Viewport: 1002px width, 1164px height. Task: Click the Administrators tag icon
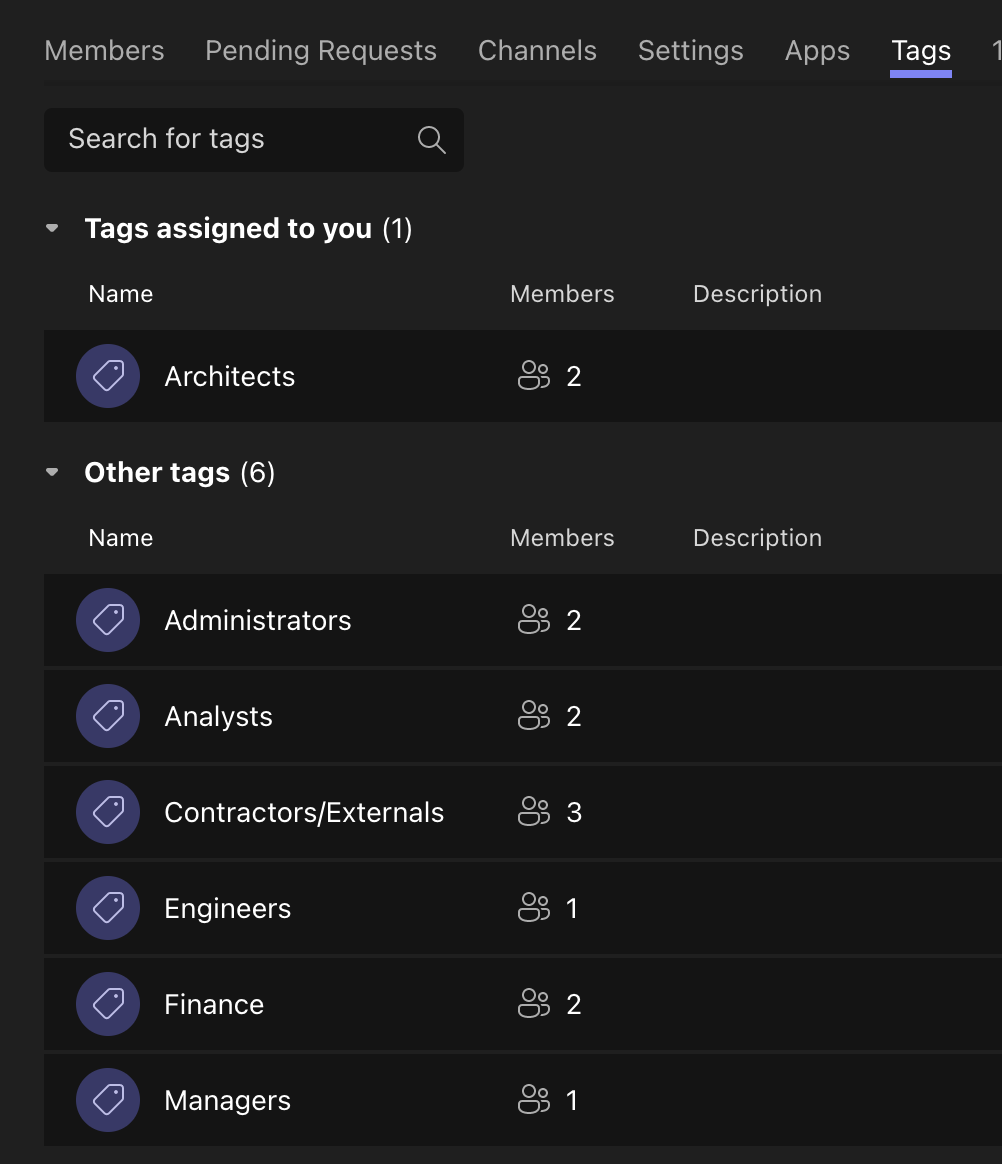click(x=108, y=620)
